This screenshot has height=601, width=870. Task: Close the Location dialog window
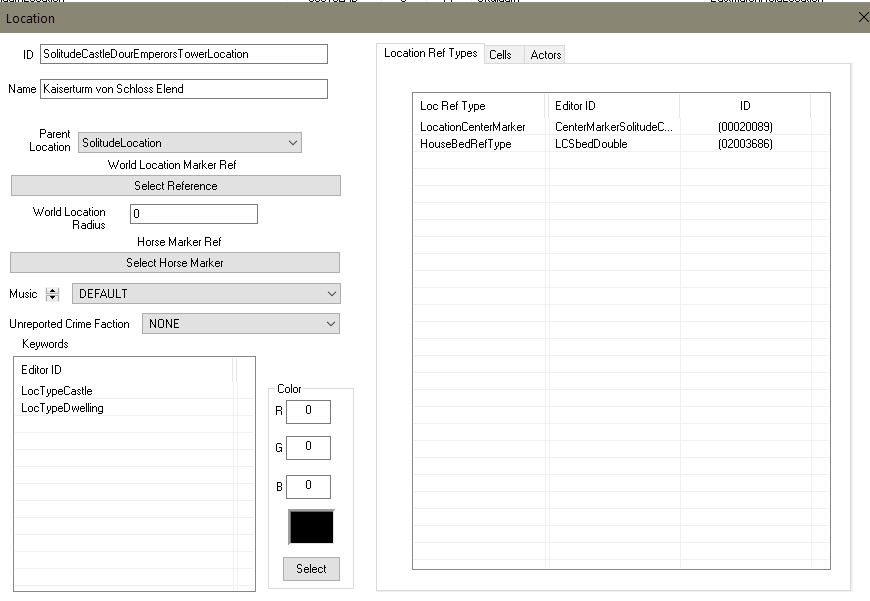point(863,17)
